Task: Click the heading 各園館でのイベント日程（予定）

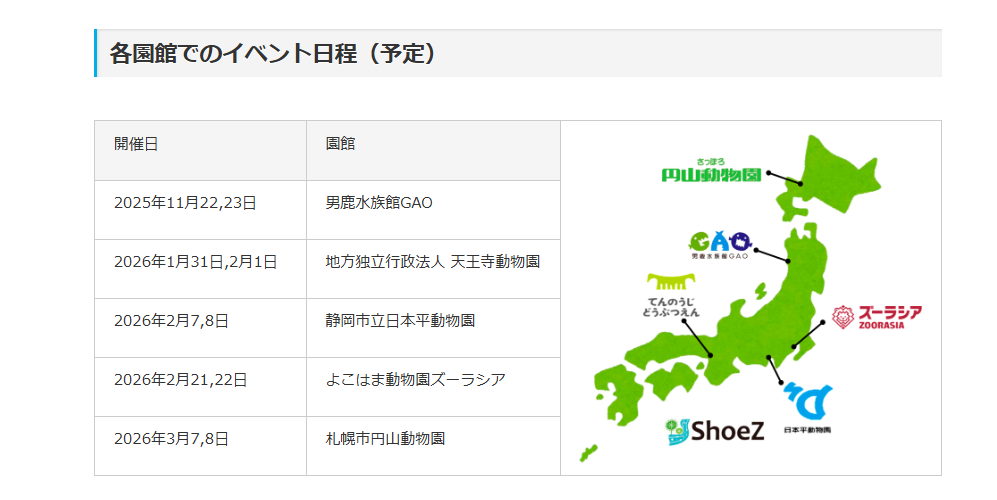Action: (x=273, y=53)
